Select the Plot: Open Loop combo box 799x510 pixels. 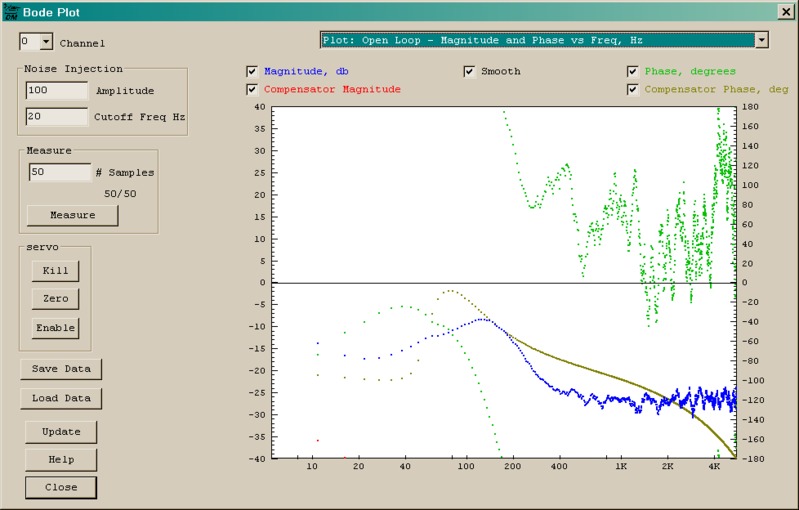pyautogui.click(x=536, y=40)
